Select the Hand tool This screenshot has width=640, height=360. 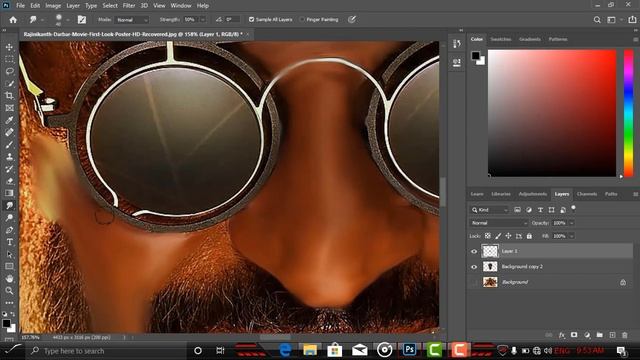pos(9,279)
